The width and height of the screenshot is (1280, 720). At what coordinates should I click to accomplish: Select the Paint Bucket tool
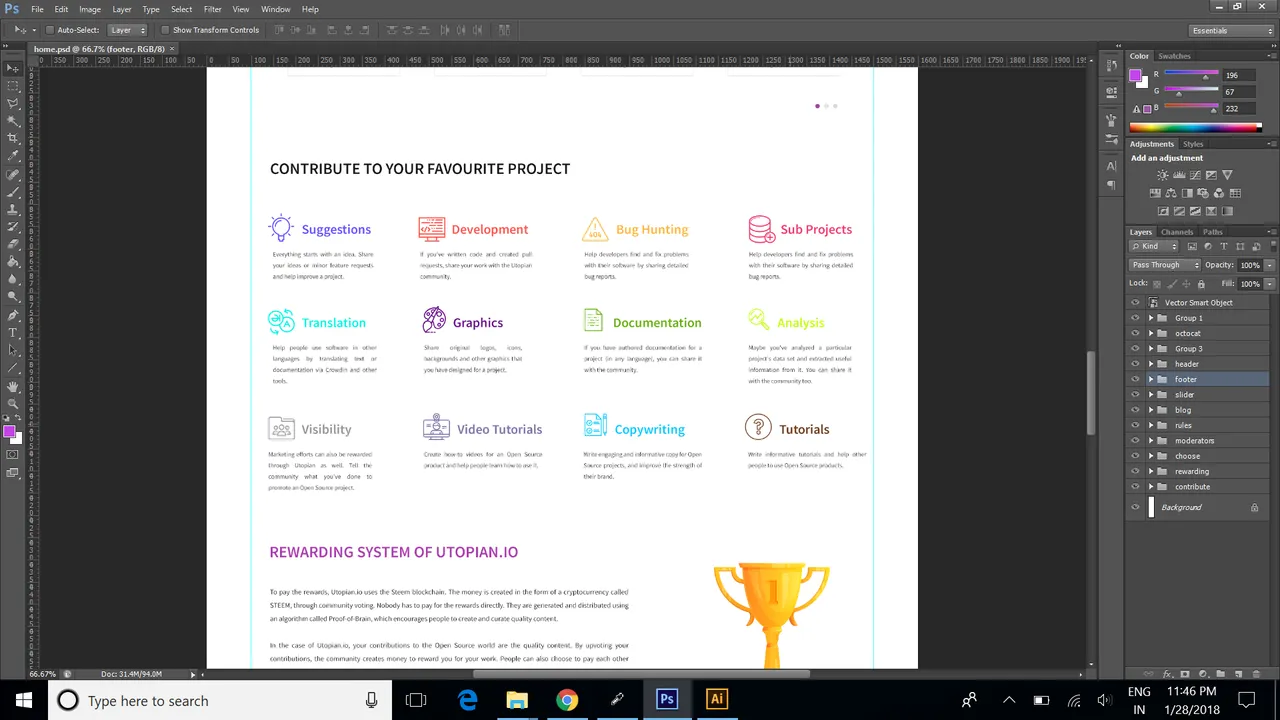point(12,262)
